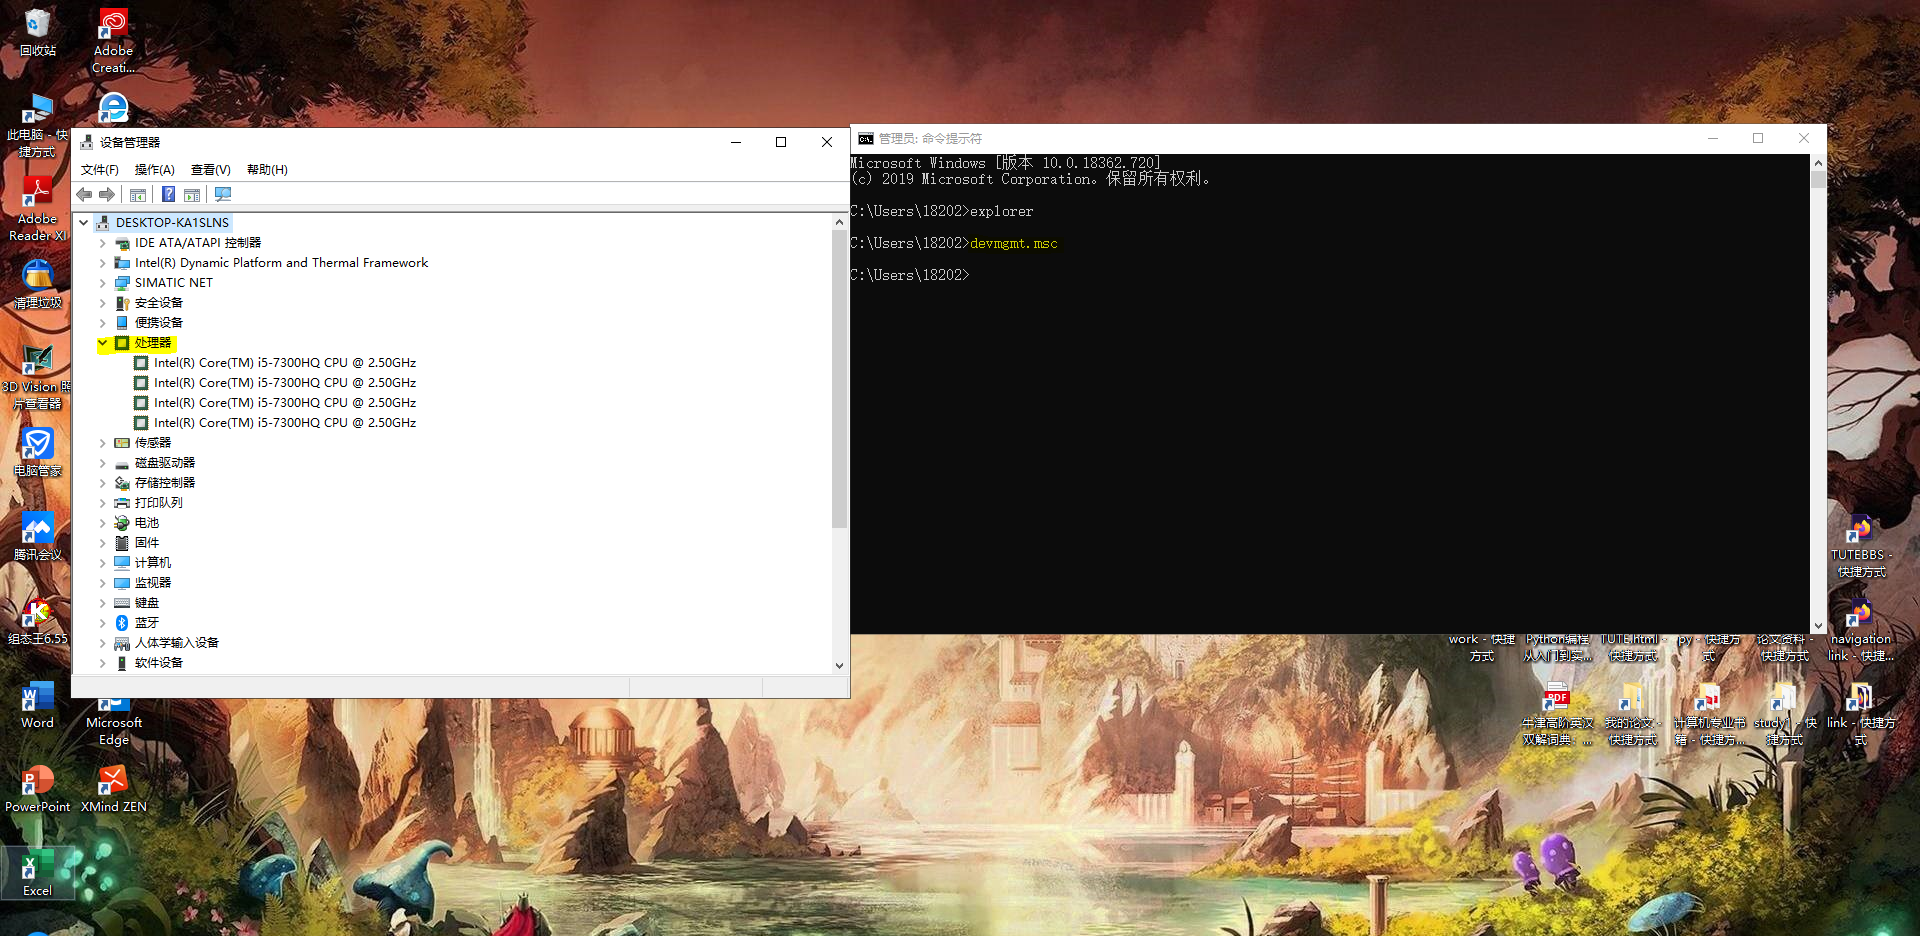Select the 清理垃圾 desktop icon
1920x936 pixels.
[x=38, y=284]
